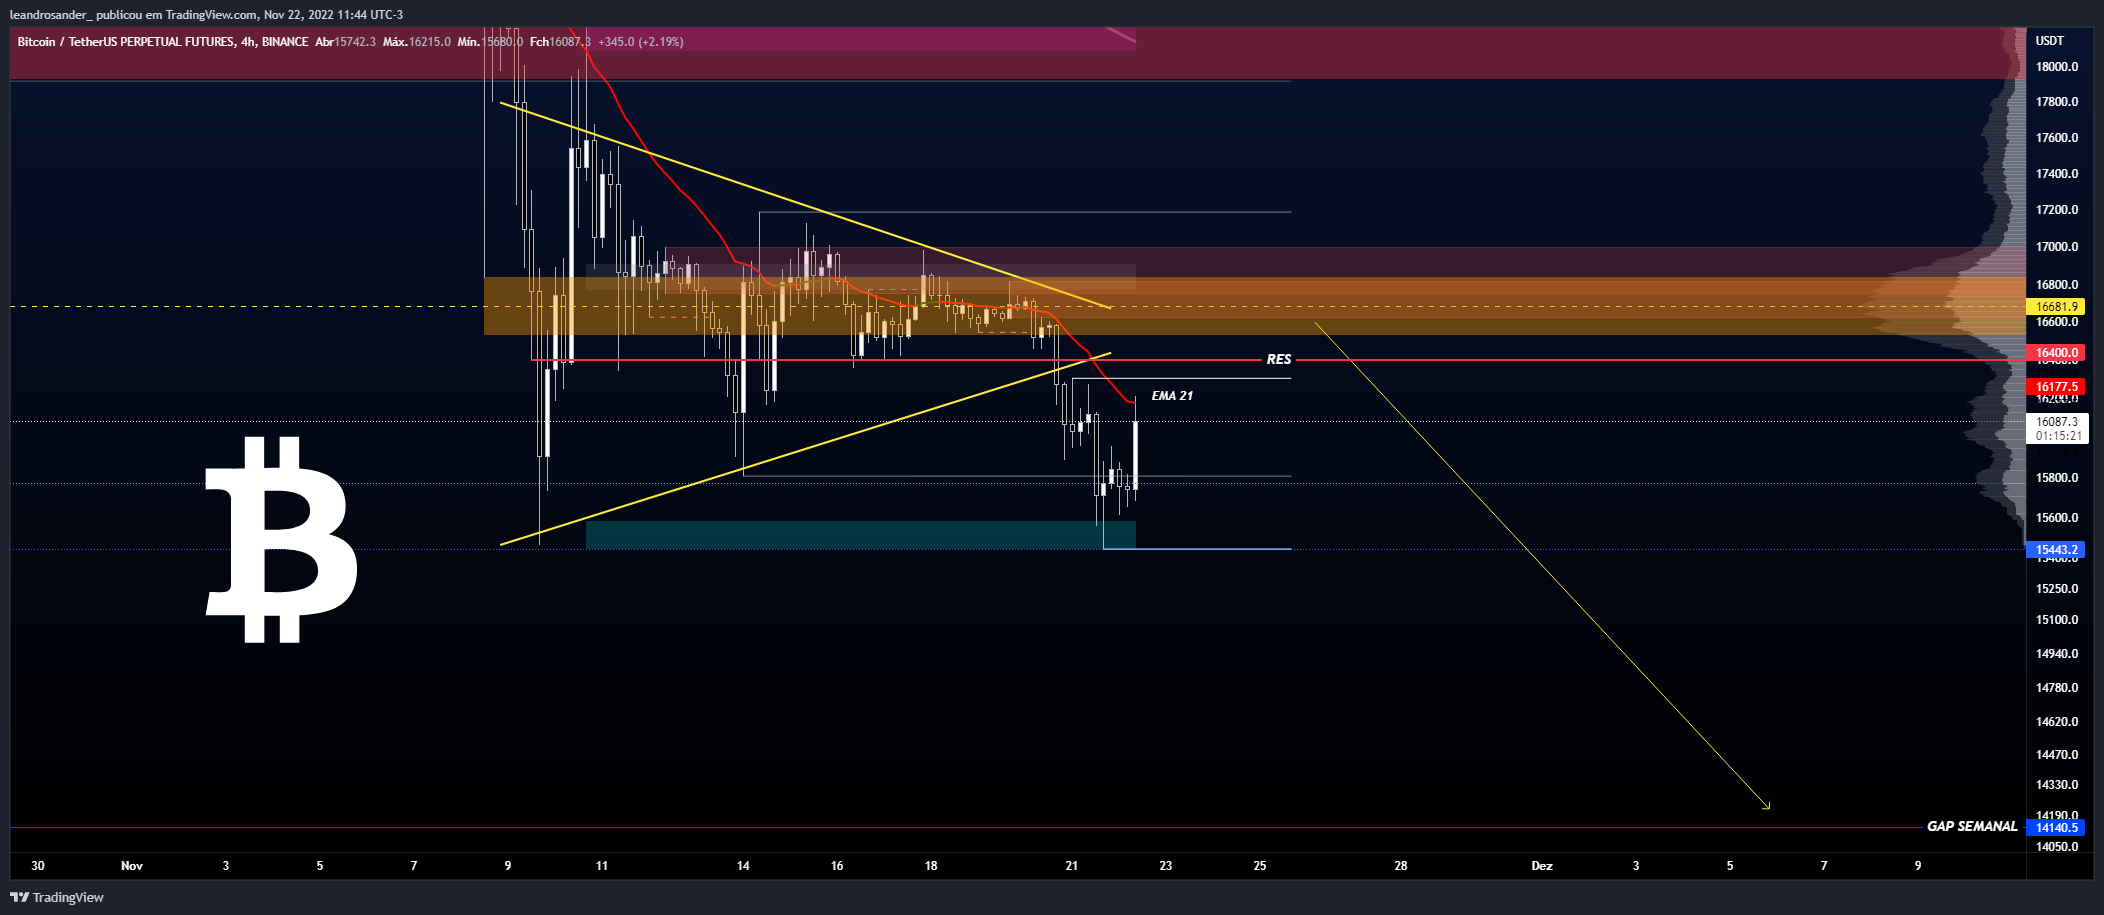Image resolution: width=2104 pixels, height=915 pixels.
Task: Select the GAP SEMANAL label
Action: 1972,826
